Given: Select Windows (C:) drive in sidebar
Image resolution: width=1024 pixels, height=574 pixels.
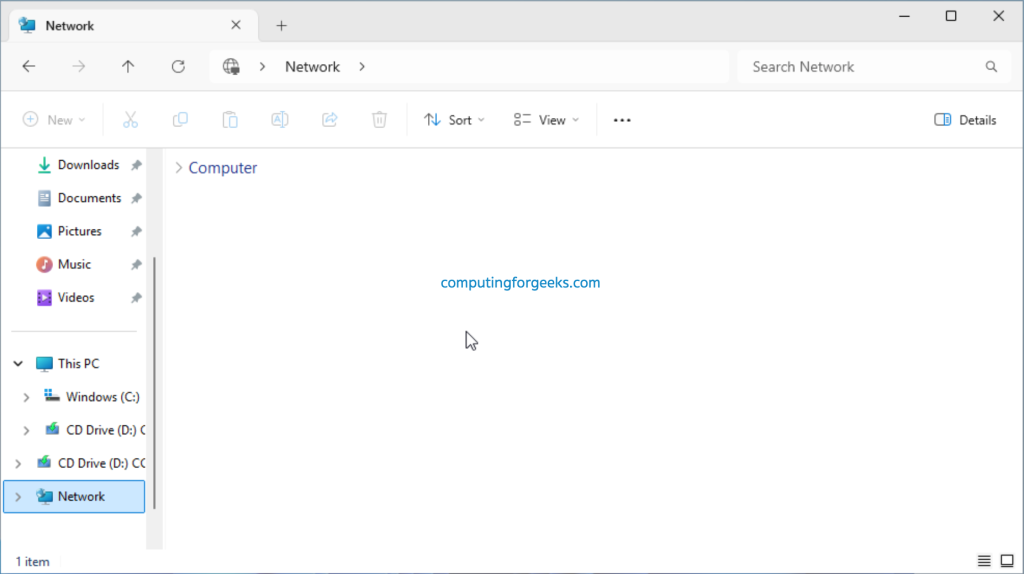Looking at the screenshot, I should 103,397.
